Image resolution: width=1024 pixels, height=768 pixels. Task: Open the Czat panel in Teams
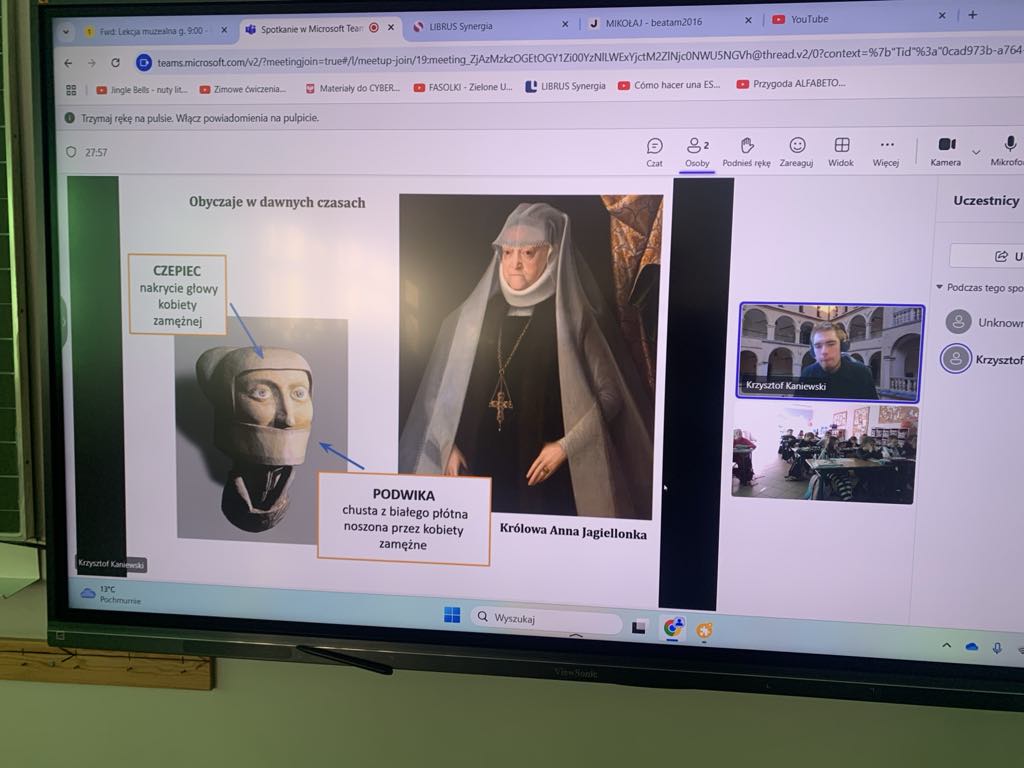[x=654, y=153]
